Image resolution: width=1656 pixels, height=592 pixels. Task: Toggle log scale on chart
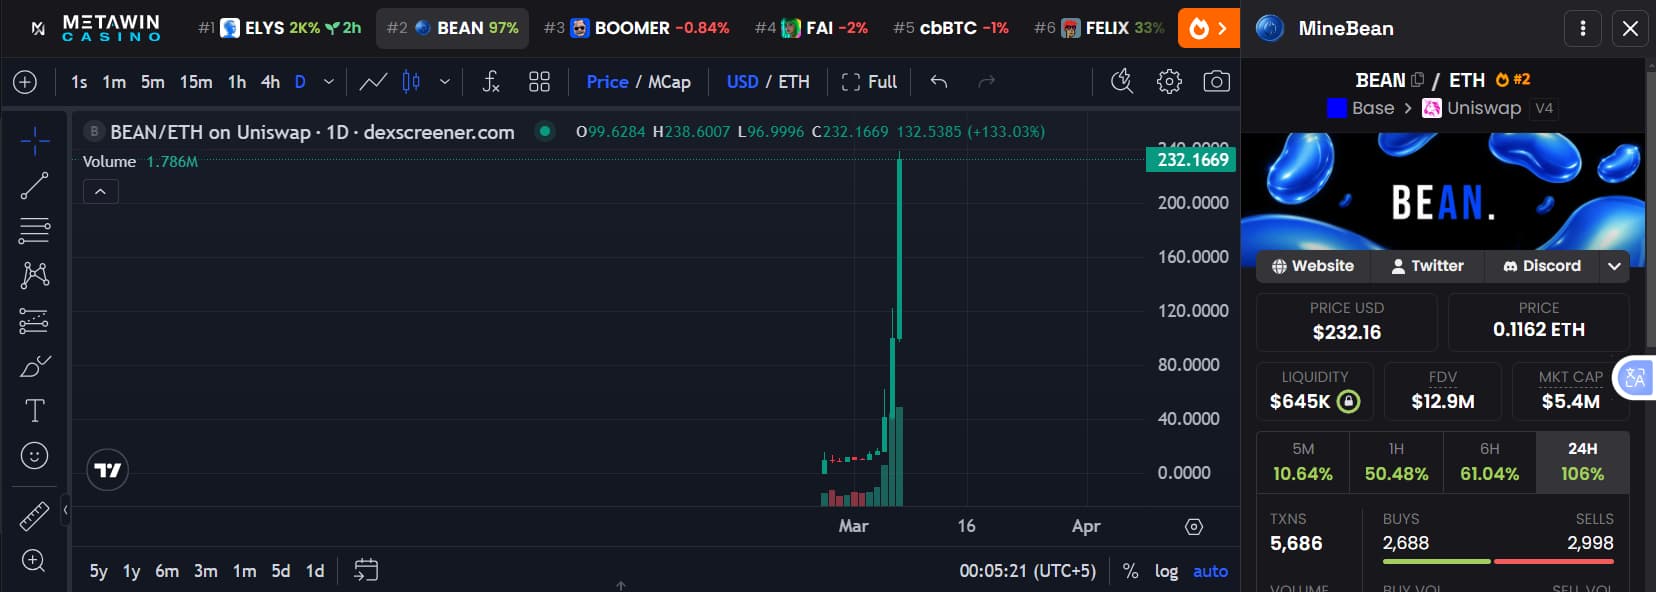1166,571
